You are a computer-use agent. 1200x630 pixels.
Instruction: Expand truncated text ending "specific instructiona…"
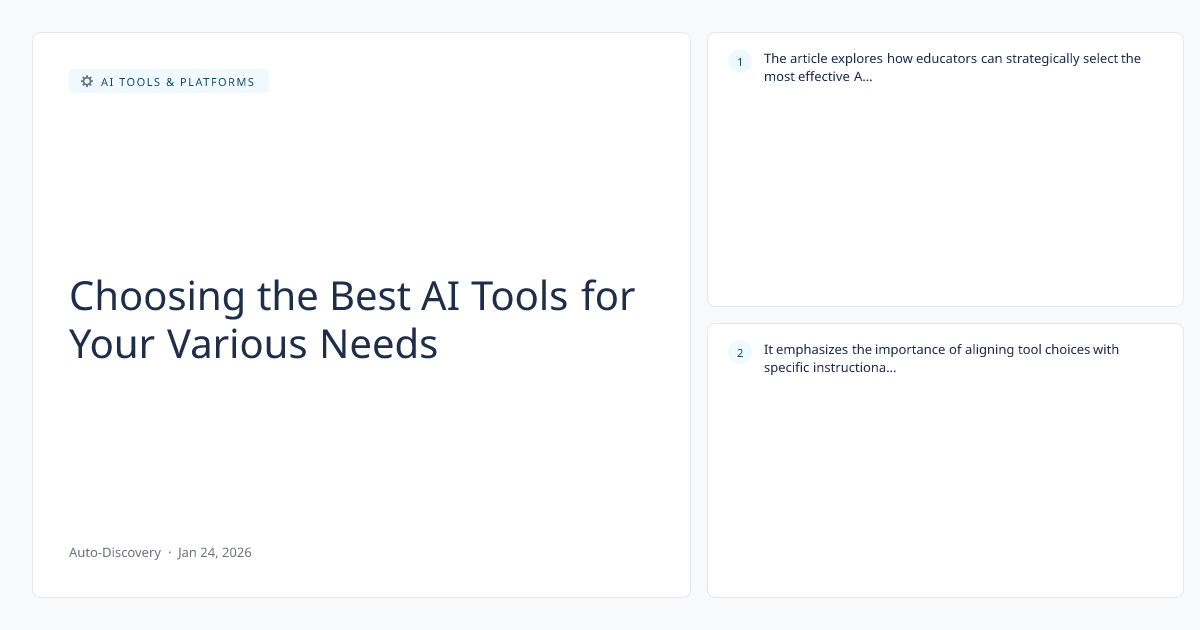829,367
